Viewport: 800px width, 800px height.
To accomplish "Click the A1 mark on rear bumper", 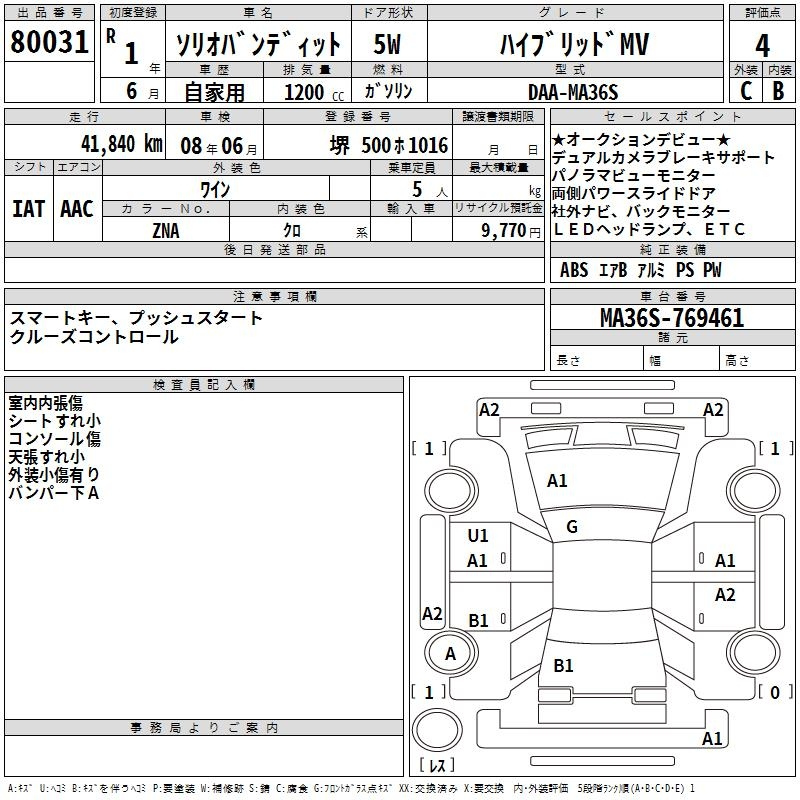I will 712,739.
